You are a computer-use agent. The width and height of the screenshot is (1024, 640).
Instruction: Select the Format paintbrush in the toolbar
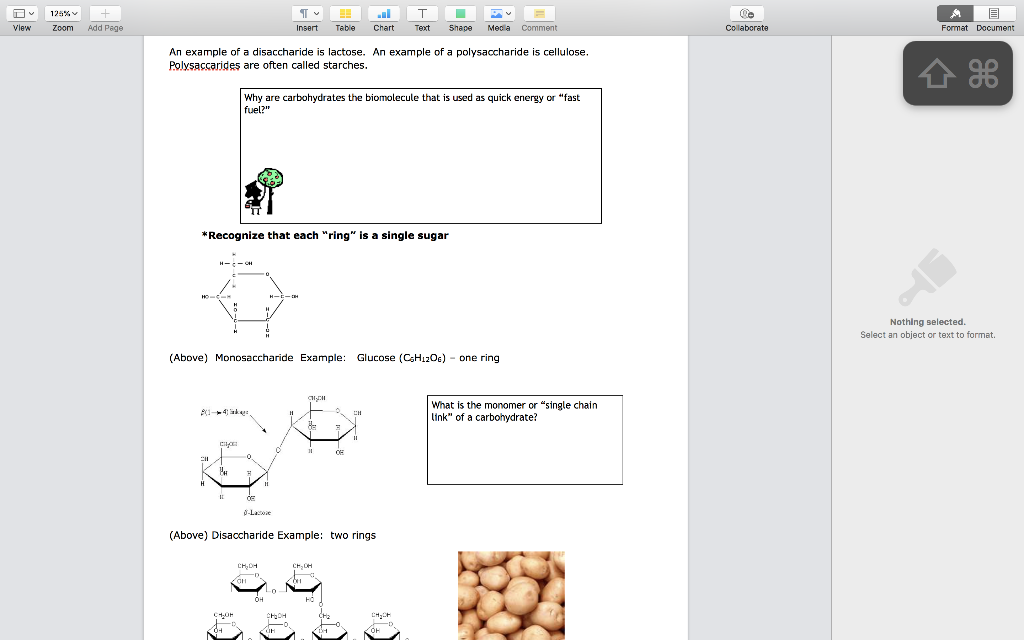tap(953, 12)
